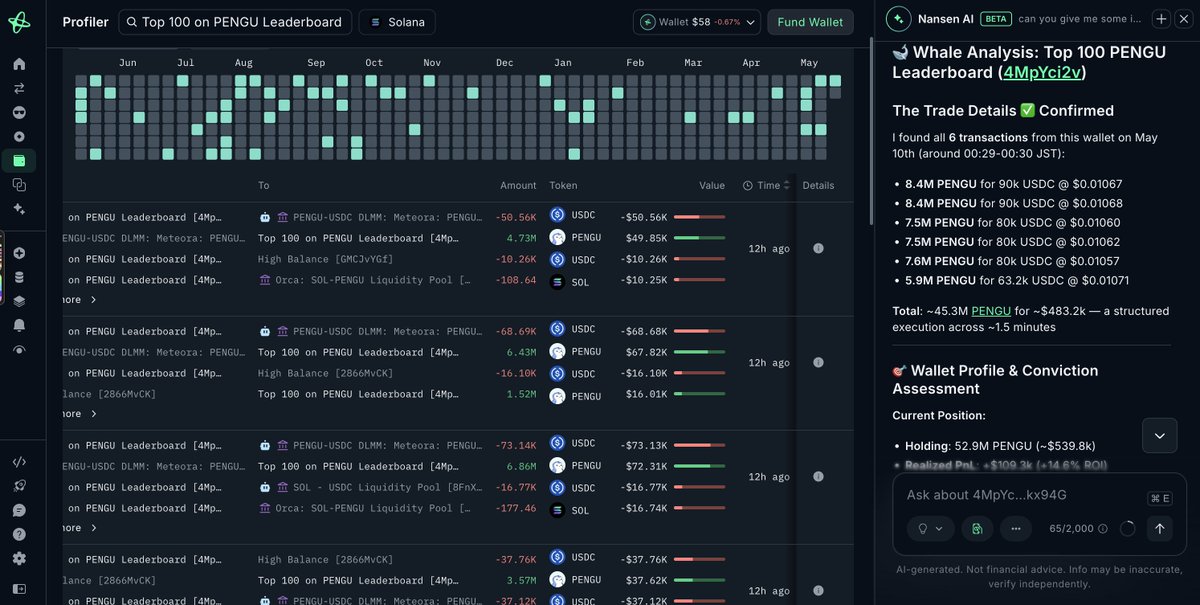
Task: Open the help question mark icon
Action: 19,534
